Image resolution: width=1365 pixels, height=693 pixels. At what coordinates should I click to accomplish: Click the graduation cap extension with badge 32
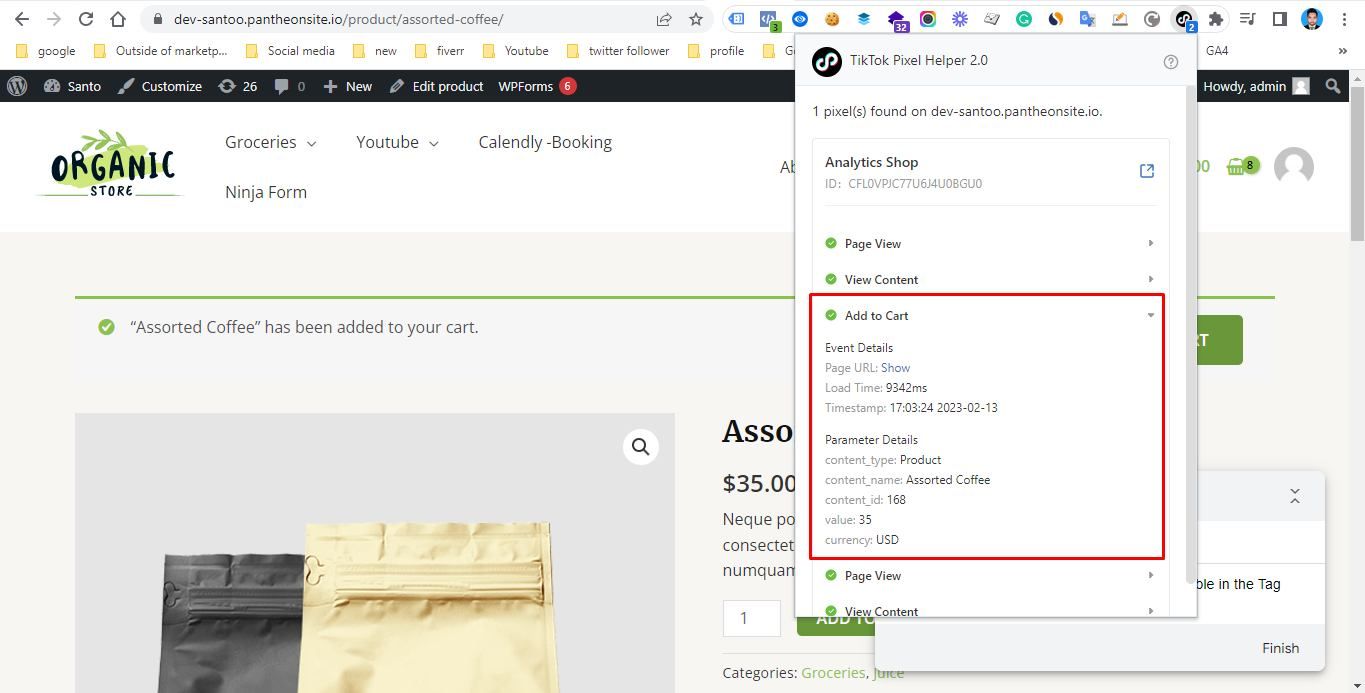896,19
